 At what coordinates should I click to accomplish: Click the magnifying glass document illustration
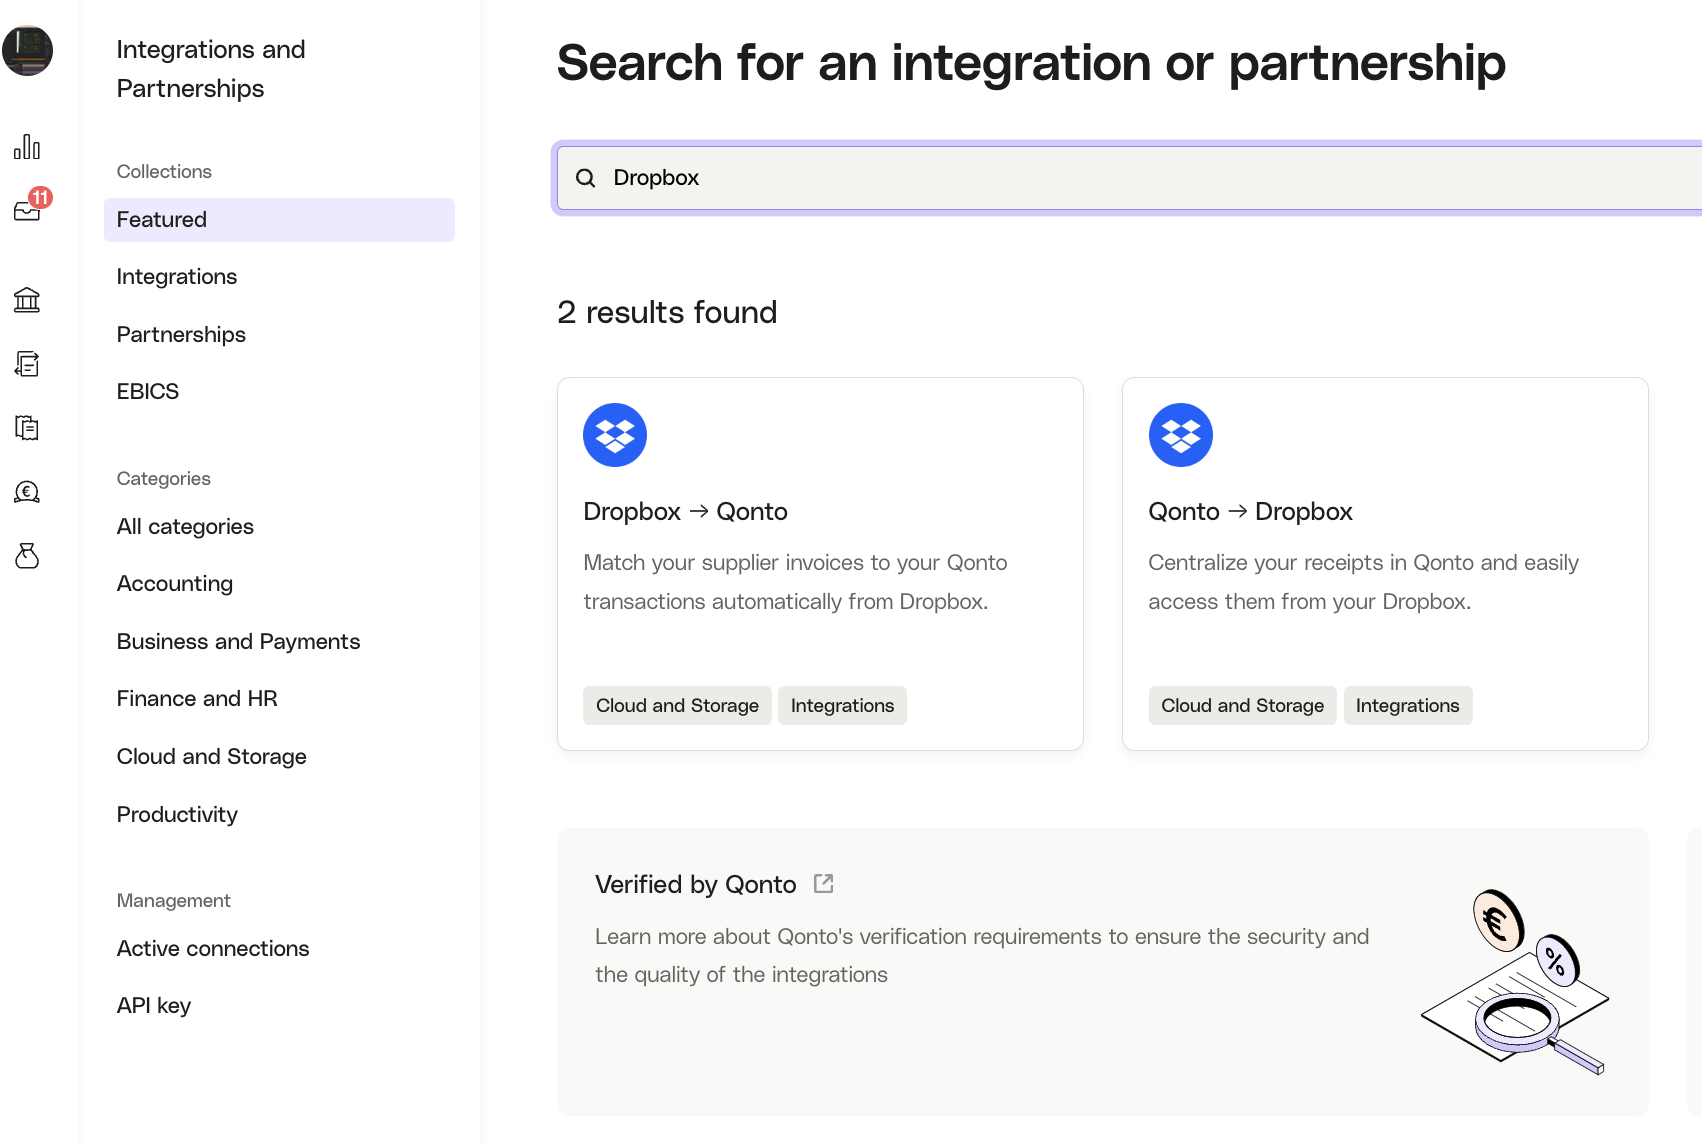pos(1515,983)
